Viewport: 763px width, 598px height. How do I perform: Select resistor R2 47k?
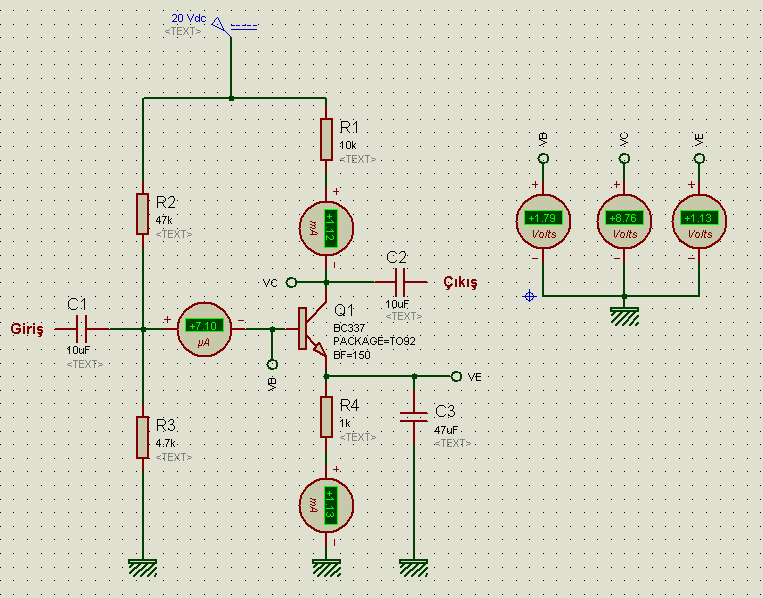point(143,213)
